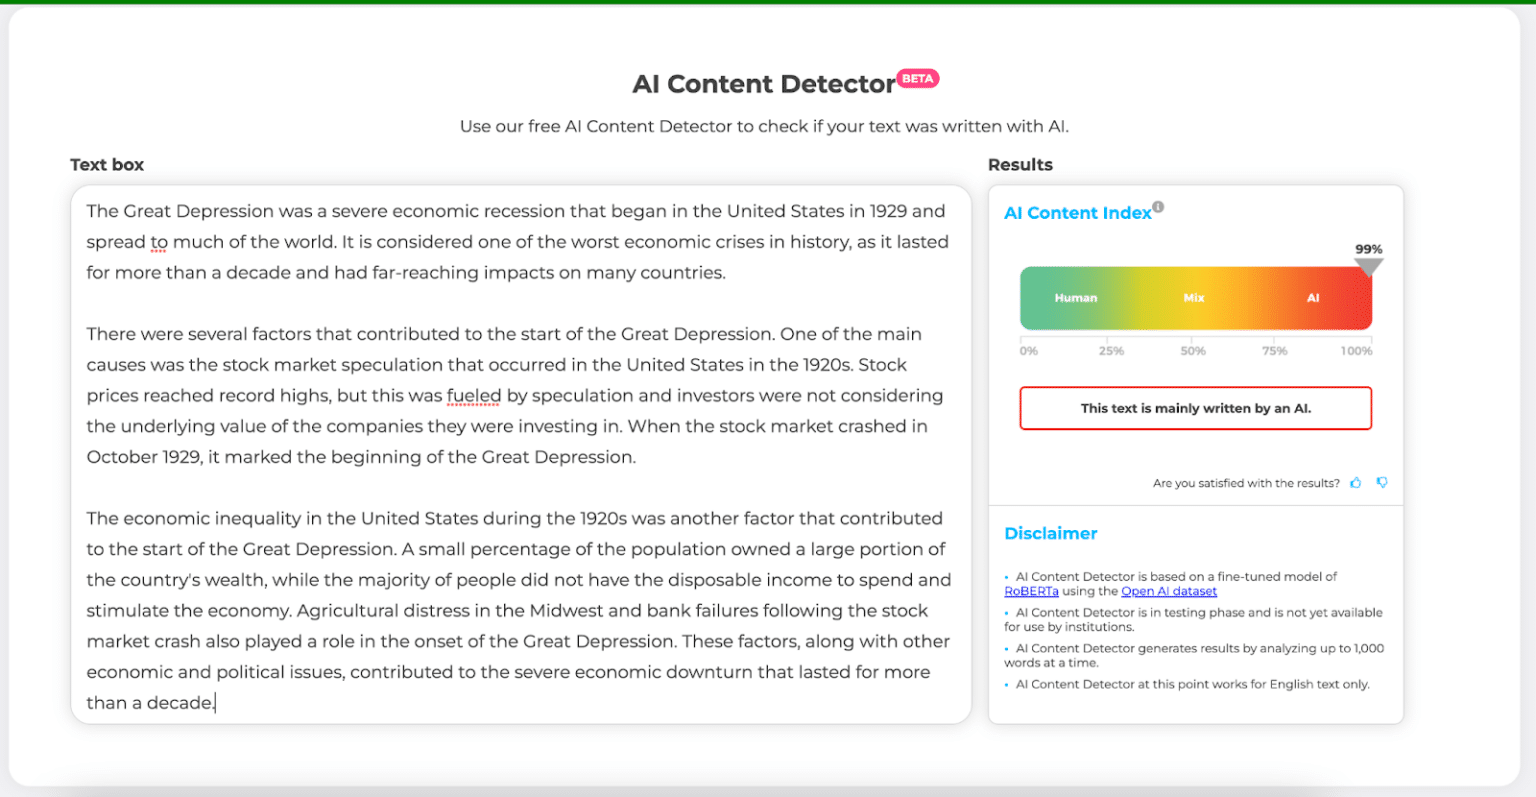Image resolution: width=1536 pixels, height=797 pixels.
Task: Click the AI Content Detector page title
Action: point(763,84)
